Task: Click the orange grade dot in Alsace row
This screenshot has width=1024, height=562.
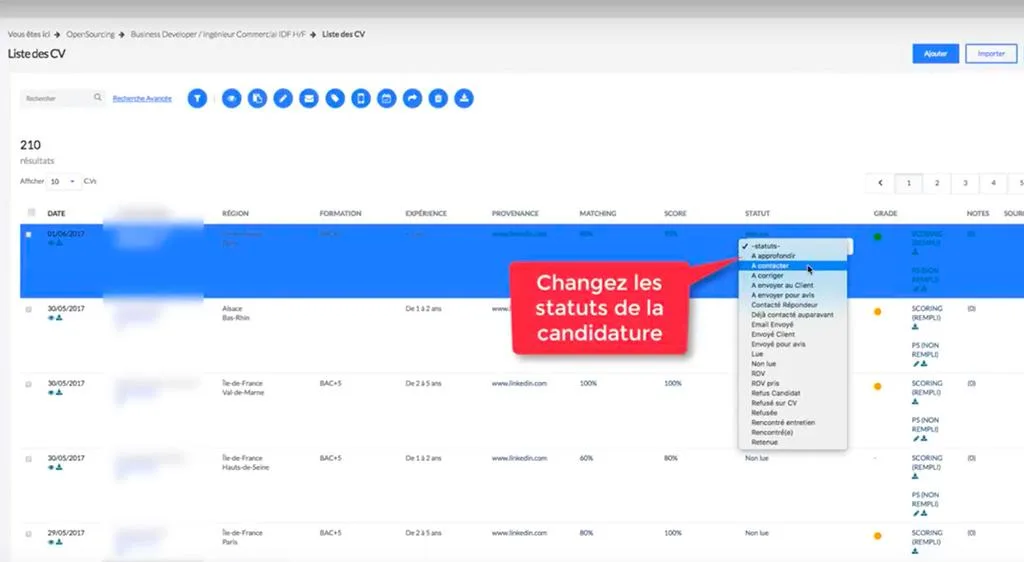Action: [878, 312]
